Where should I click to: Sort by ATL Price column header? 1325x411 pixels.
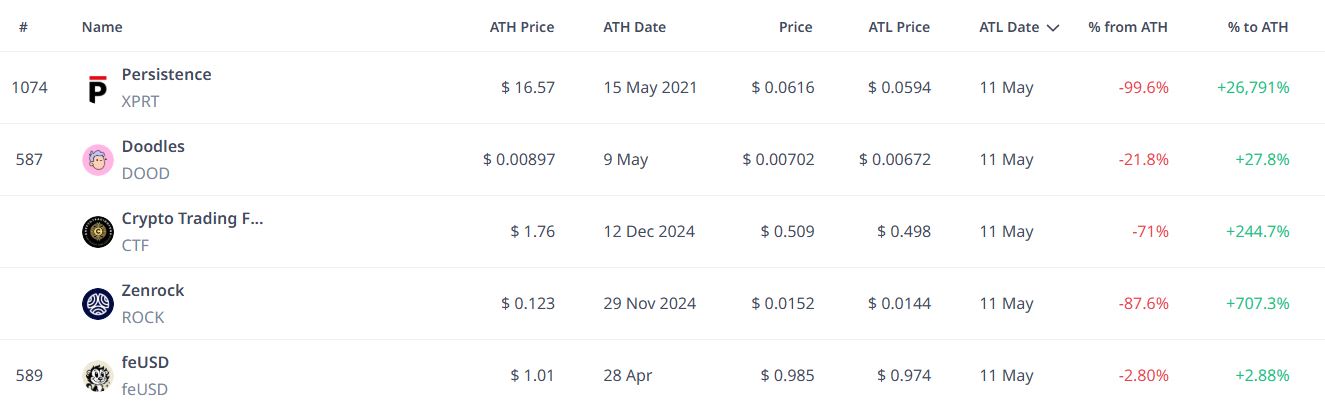(x=899, y=28)
